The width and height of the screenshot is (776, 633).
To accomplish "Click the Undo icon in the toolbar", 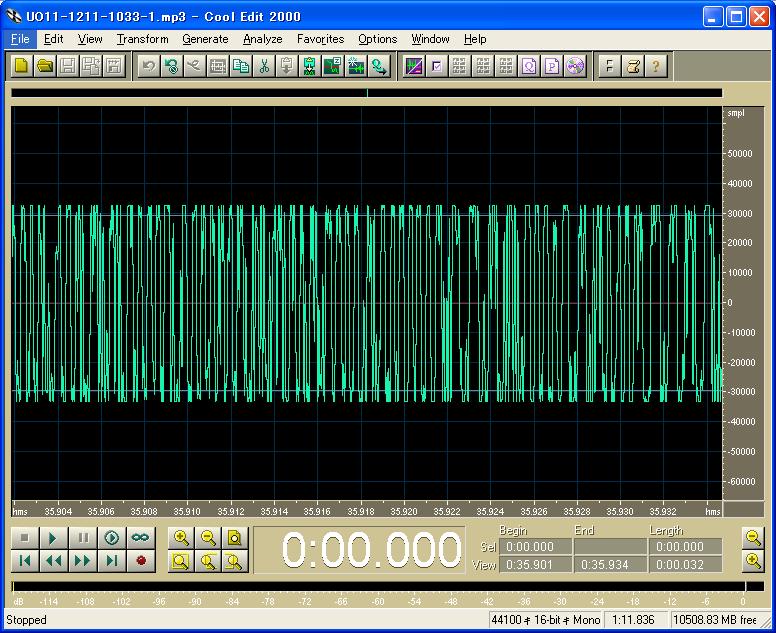I will 148,67.
